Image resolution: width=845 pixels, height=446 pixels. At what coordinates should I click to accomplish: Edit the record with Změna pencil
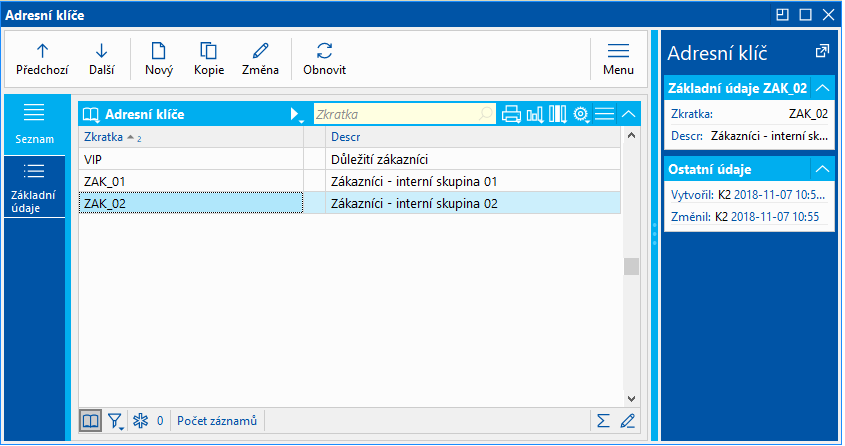(261, 59)
